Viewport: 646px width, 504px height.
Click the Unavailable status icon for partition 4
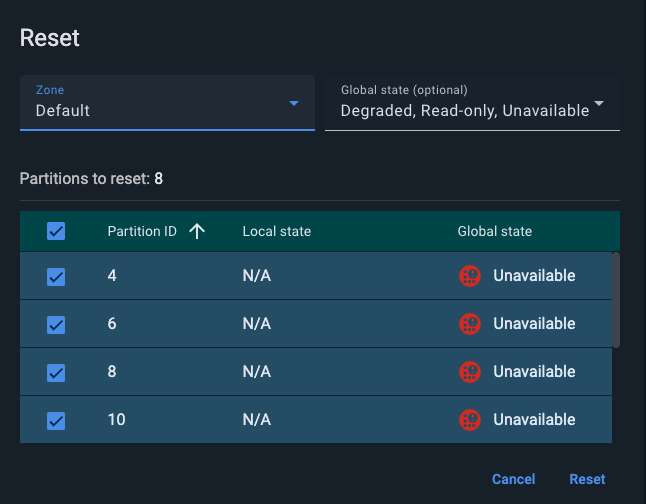click(470, 276)
